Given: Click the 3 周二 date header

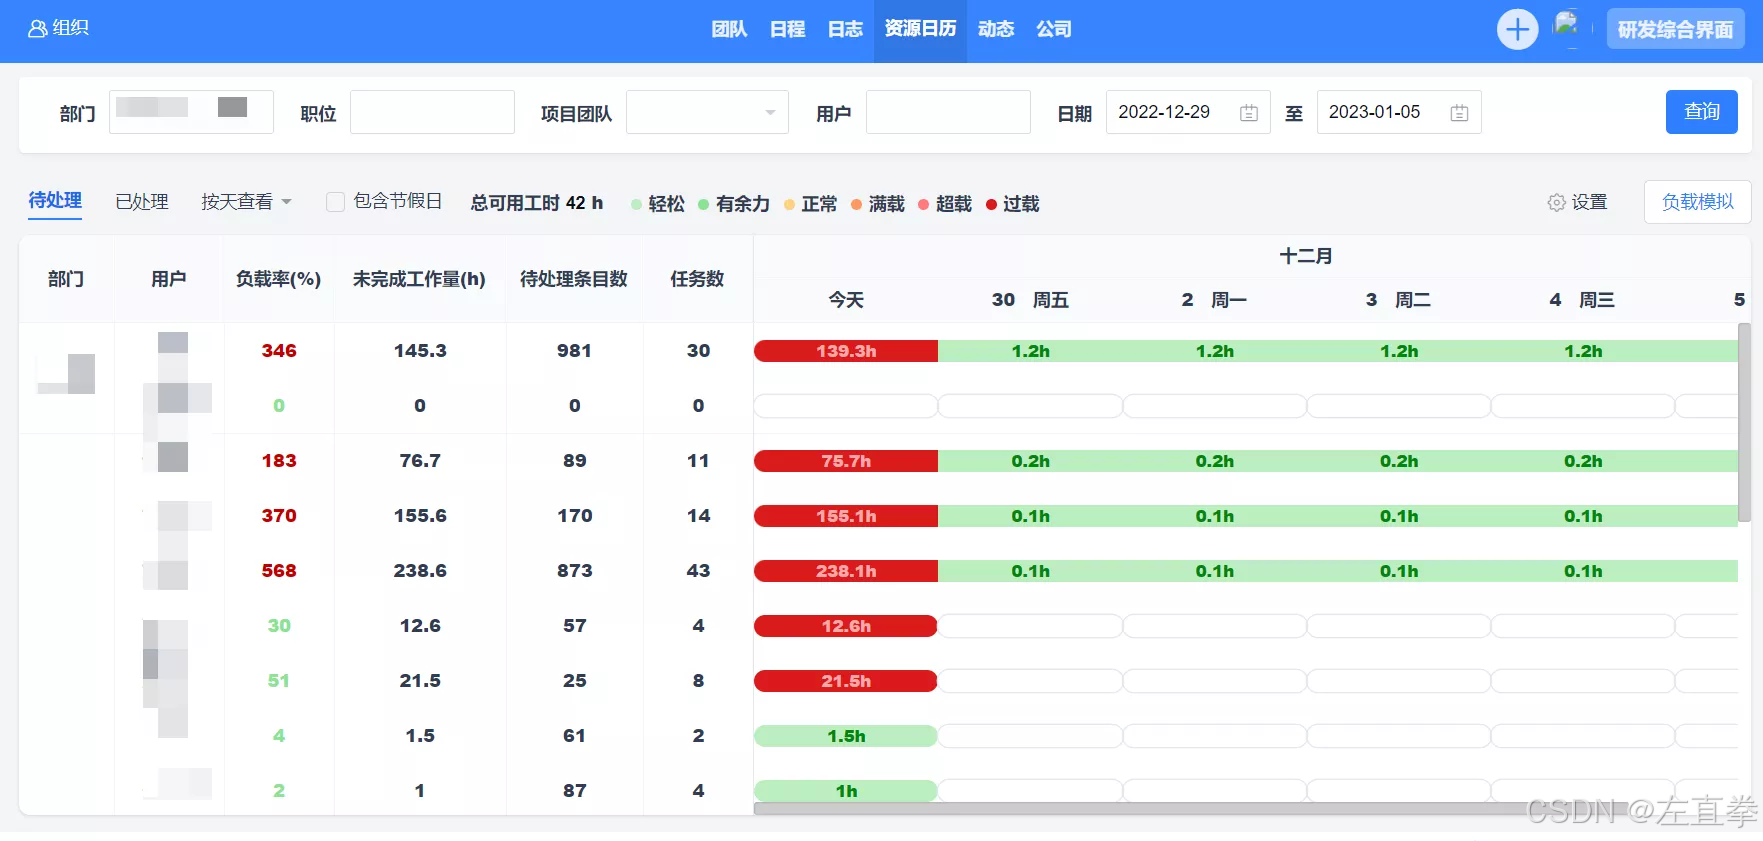Looking at the screenshot, I should (x=1398, y=300).
